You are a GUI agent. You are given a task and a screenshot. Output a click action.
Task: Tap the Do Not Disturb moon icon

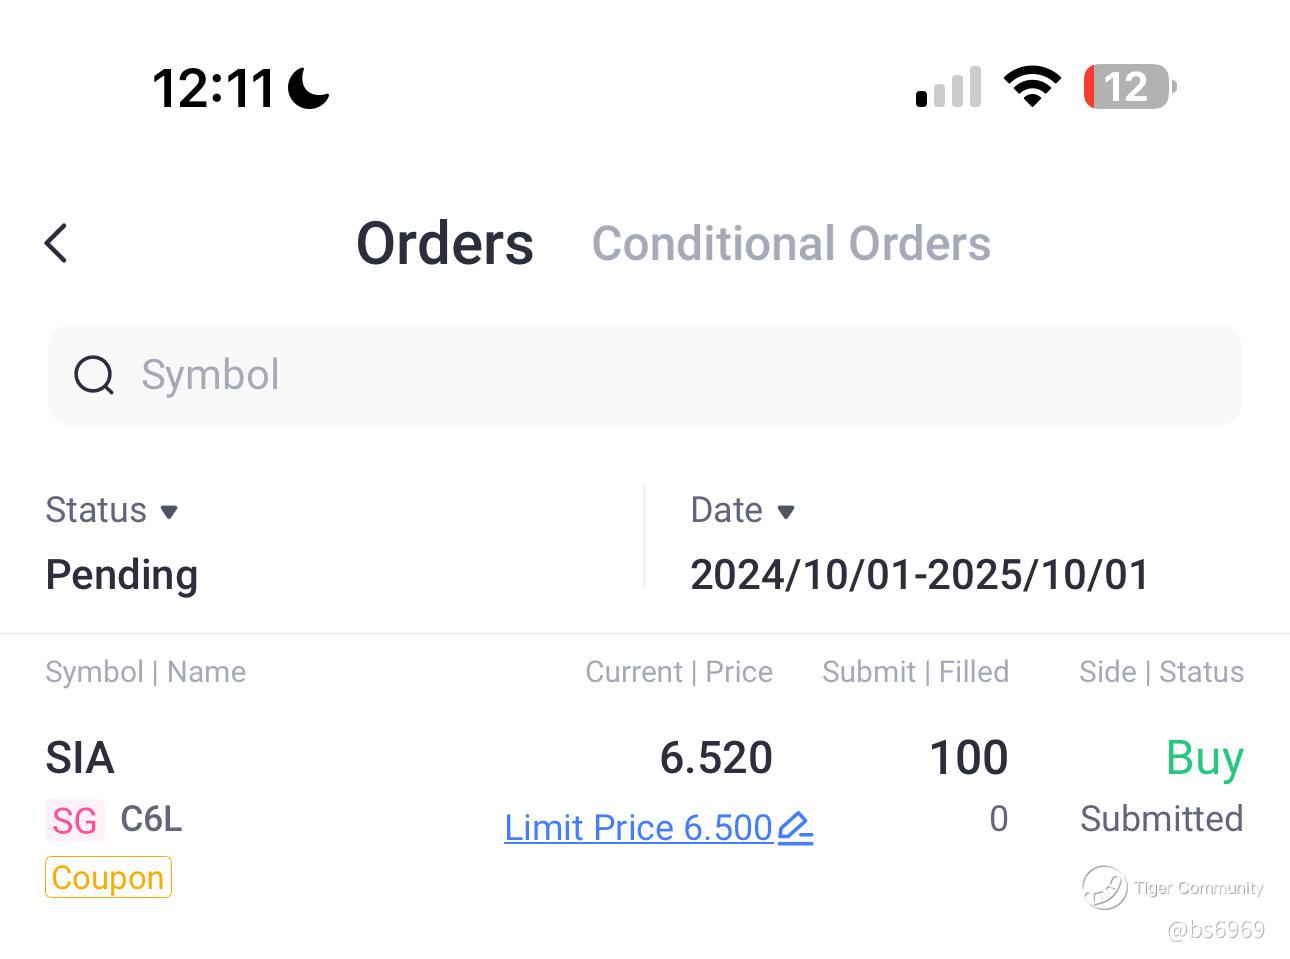coord(309,88)
